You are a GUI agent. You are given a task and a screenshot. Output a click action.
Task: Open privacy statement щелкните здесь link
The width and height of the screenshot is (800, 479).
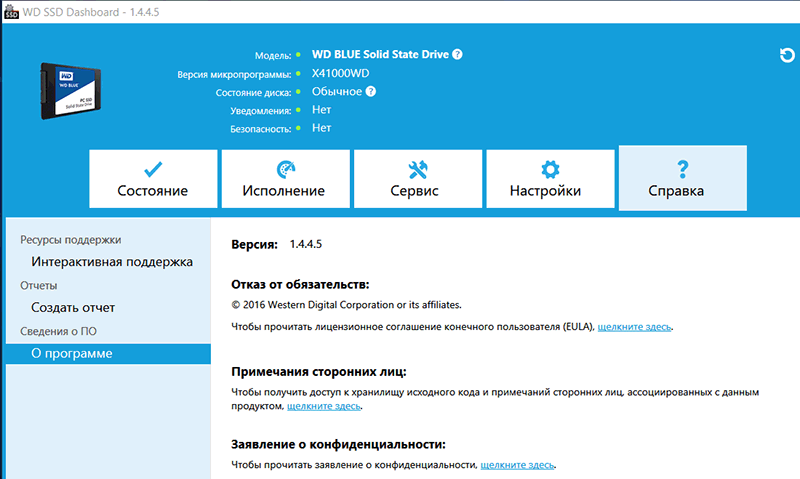click(x=517, y=465)
